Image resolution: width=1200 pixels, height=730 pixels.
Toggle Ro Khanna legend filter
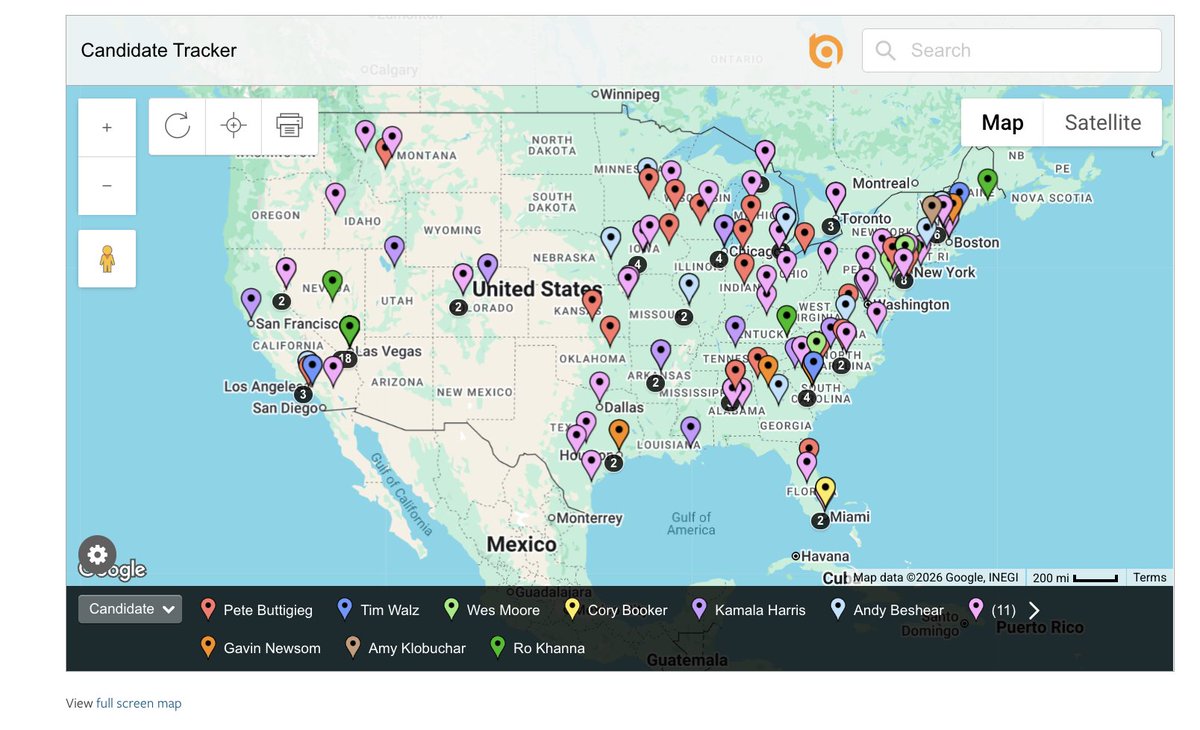(x=537, y=648)
